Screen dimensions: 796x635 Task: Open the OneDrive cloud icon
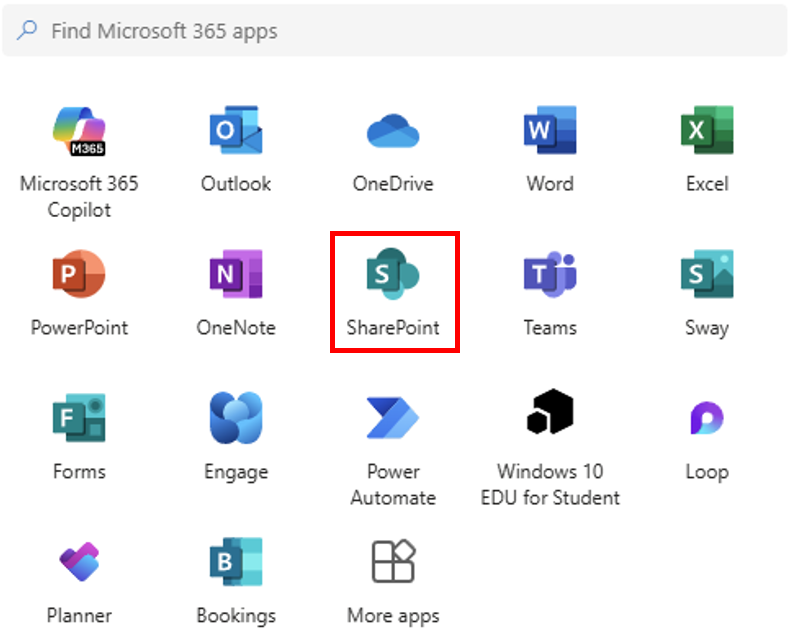393,132
